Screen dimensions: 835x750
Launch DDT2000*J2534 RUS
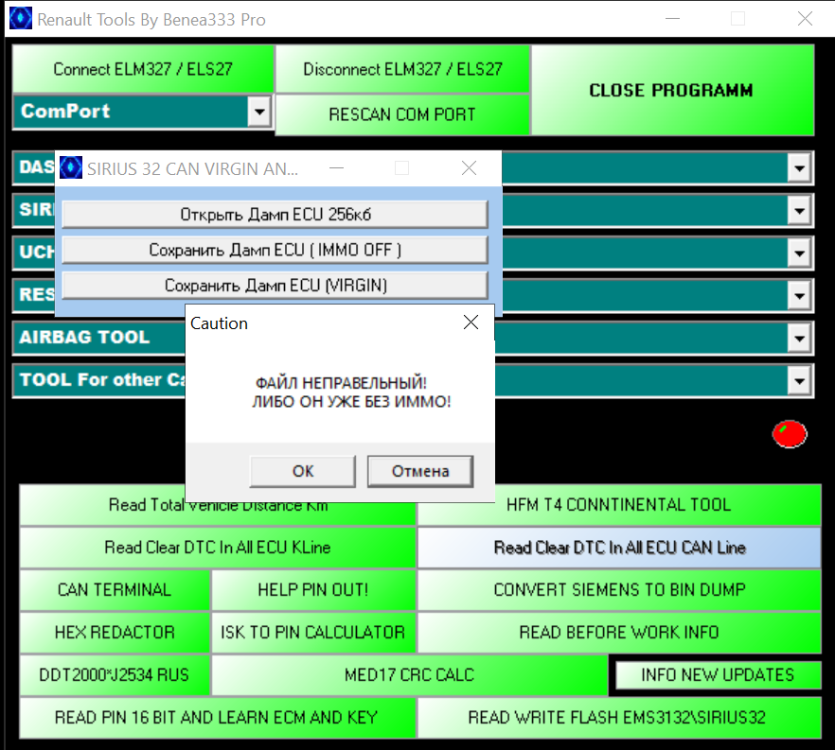point(114,675)
